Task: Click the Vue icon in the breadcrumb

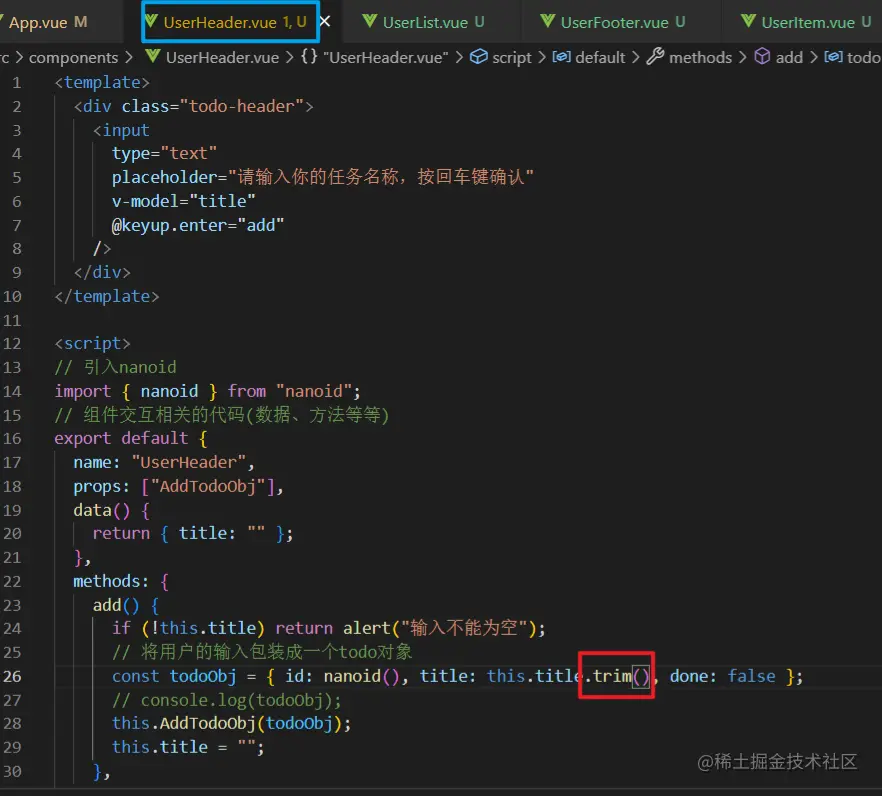Action: pos(152,57)
